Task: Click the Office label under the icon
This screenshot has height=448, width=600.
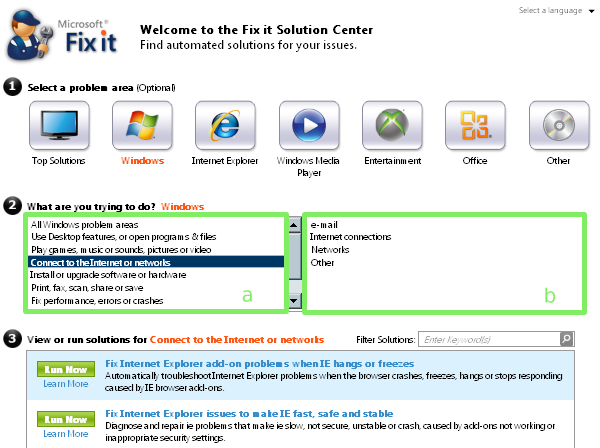Action: (475, 161)
